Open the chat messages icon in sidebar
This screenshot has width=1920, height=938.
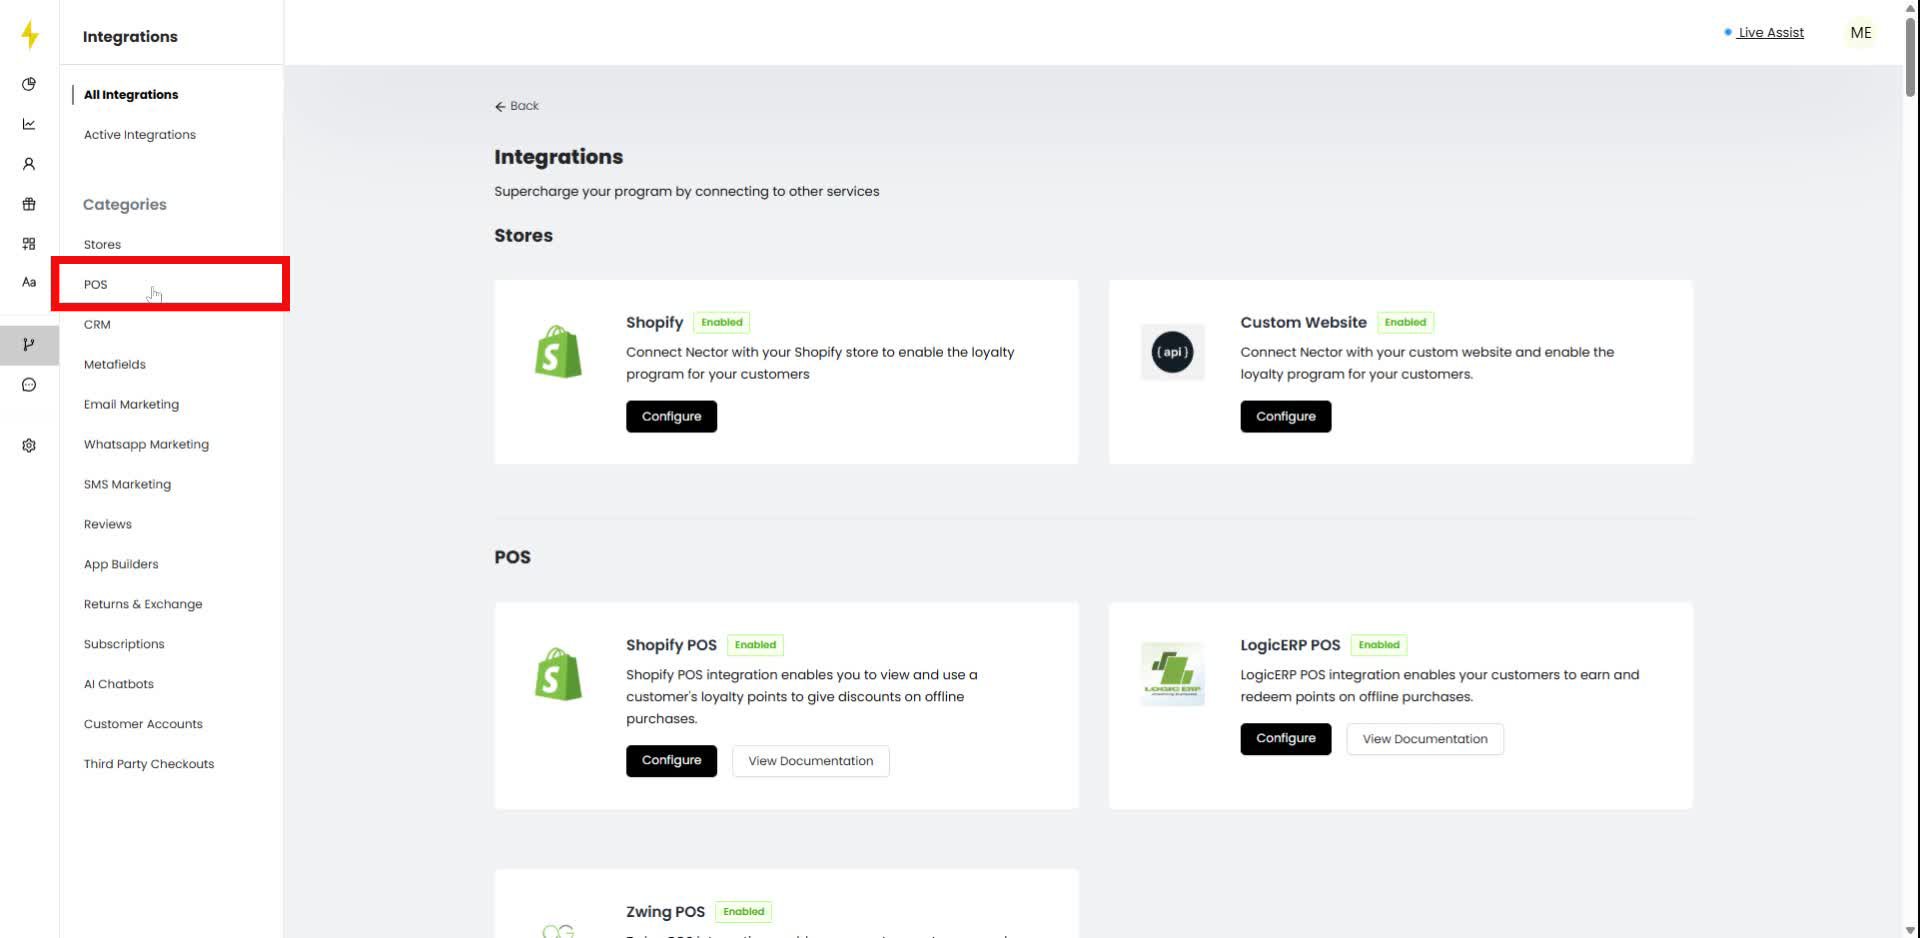(29, 384)
